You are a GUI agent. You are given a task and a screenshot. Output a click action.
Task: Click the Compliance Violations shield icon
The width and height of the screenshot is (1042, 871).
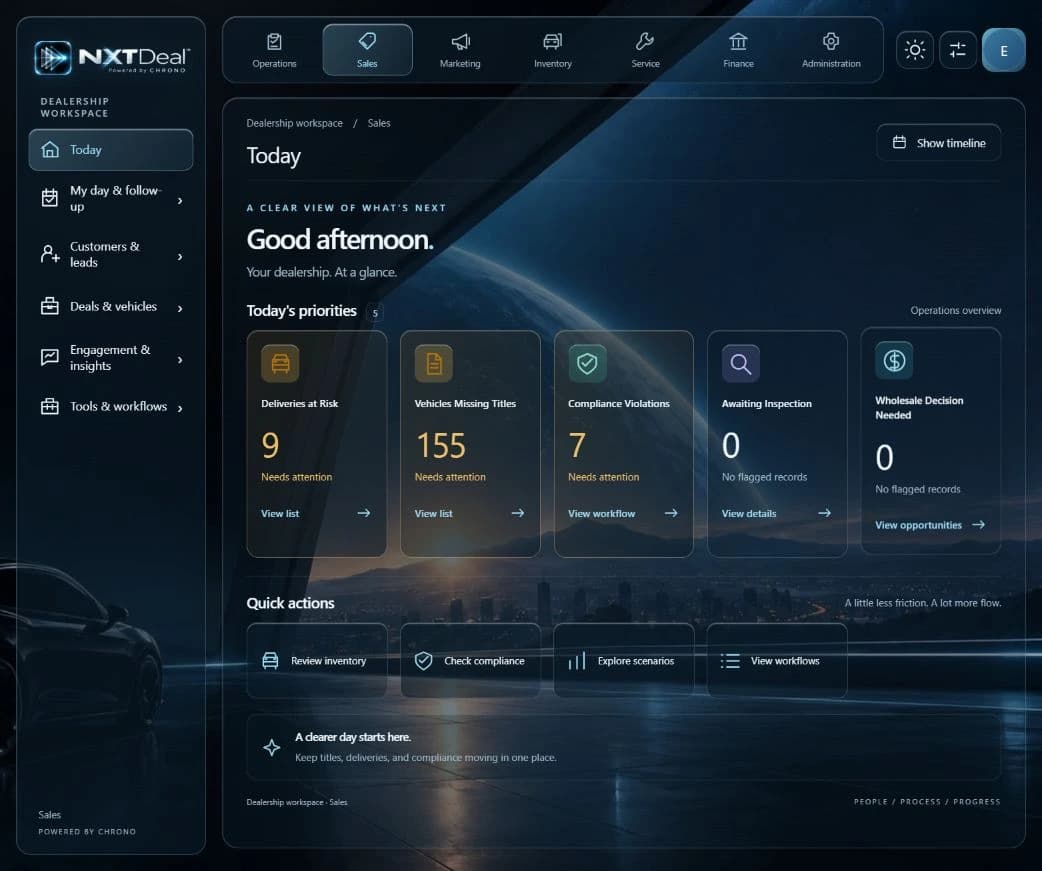click(587, 363)
